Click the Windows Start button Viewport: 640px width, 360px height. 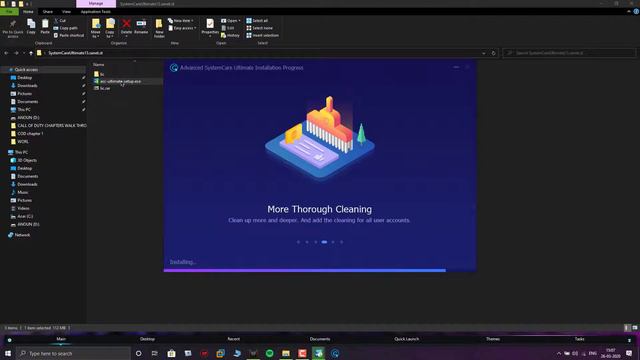pos(8,353)
